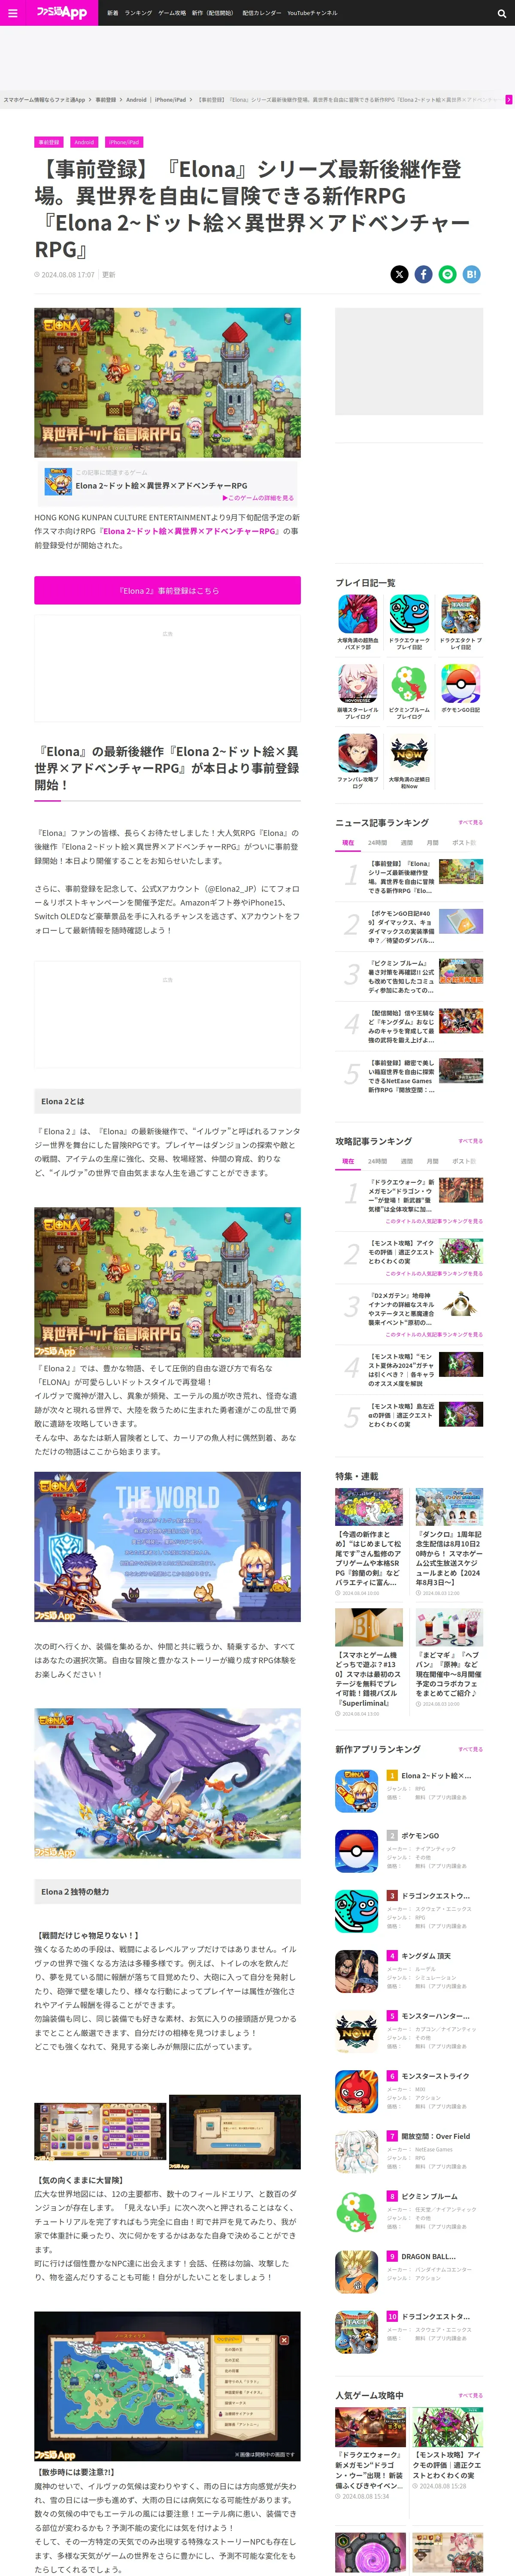
Task: Open the hamburger menu in the header
Action: (x=13, y=13)
